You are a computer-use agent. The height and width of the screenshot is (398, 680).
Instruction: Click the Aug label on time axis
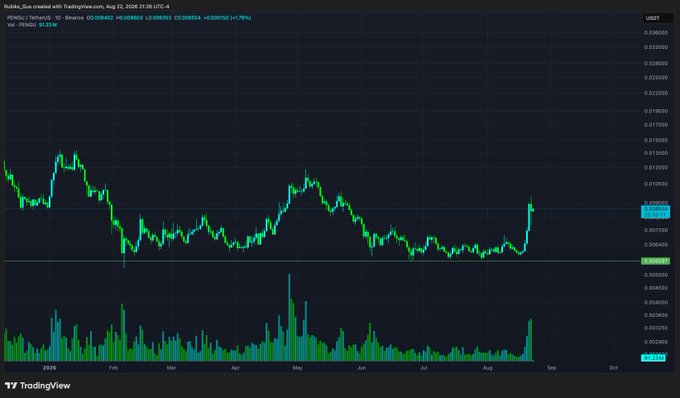487,368
